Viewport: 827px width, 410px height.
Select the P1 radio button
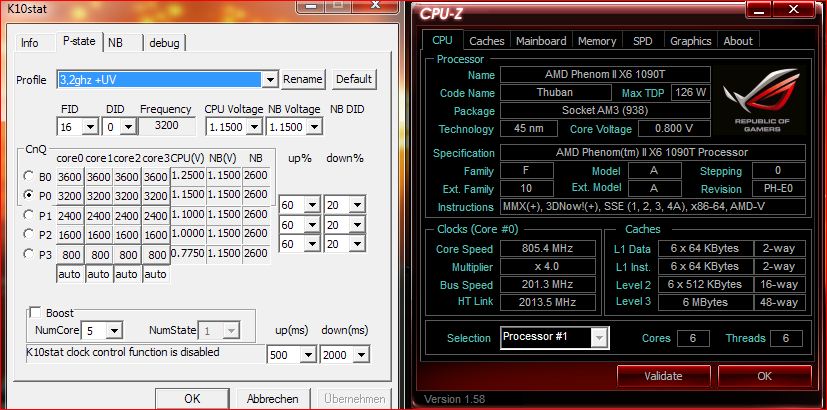(x=29, y=215)
